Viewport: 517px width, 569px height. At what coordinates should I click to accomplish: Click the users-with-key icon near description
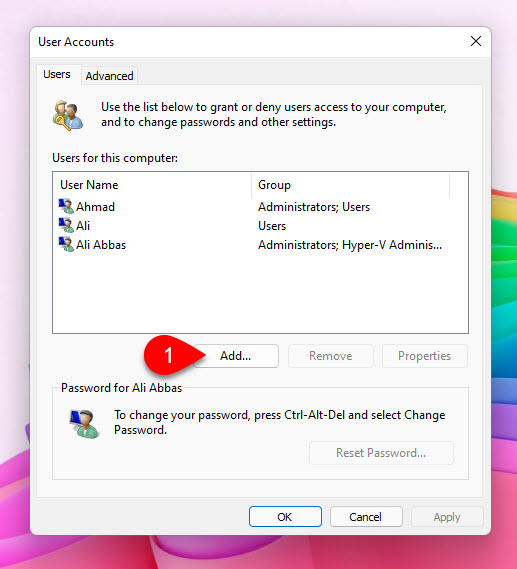point(67,115)
